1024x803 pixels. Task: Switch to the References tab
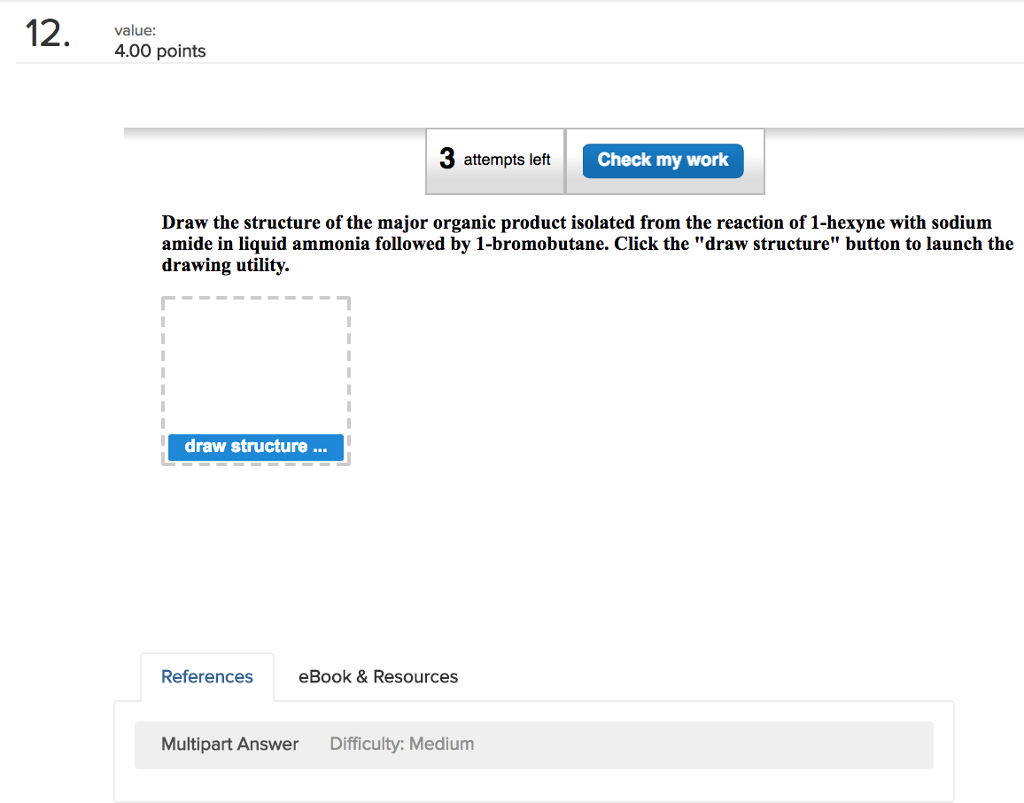click(206, 676)
